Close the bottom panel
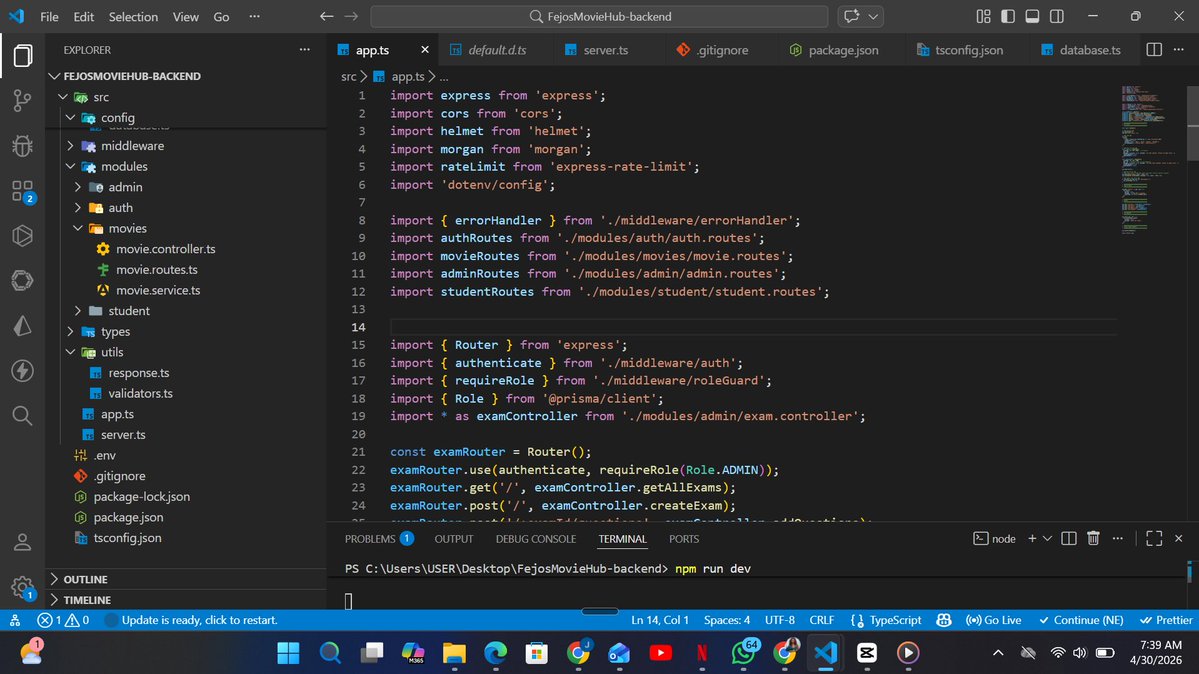Viewport: 1199px width, 674px height. (1178, 539)
